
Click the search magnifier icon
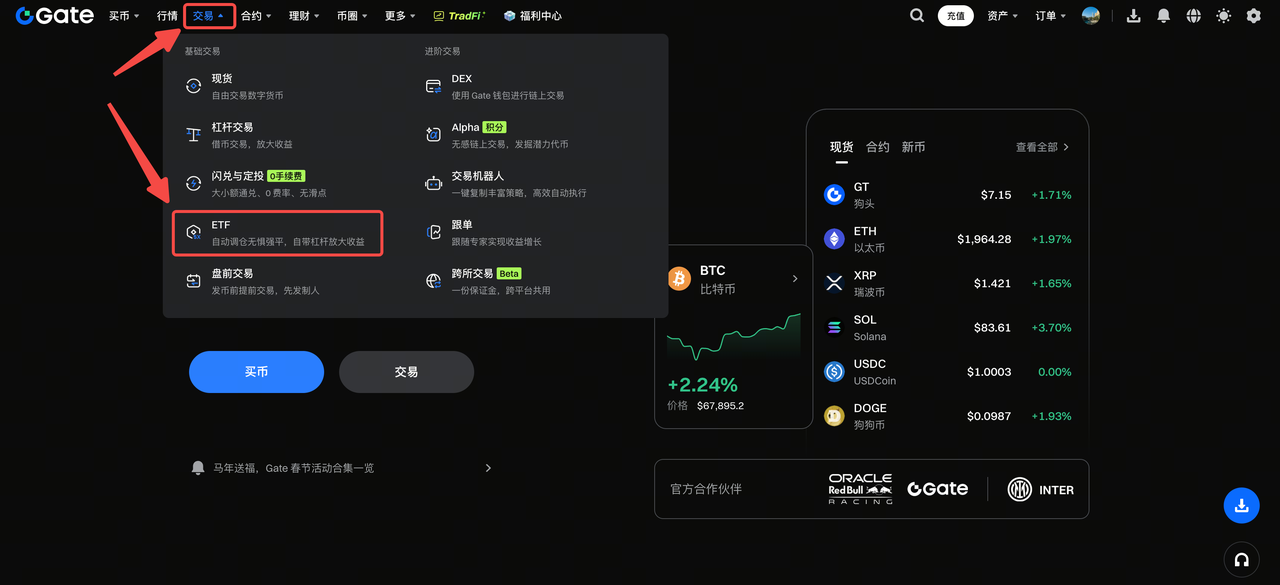click(x=917, y=16)
